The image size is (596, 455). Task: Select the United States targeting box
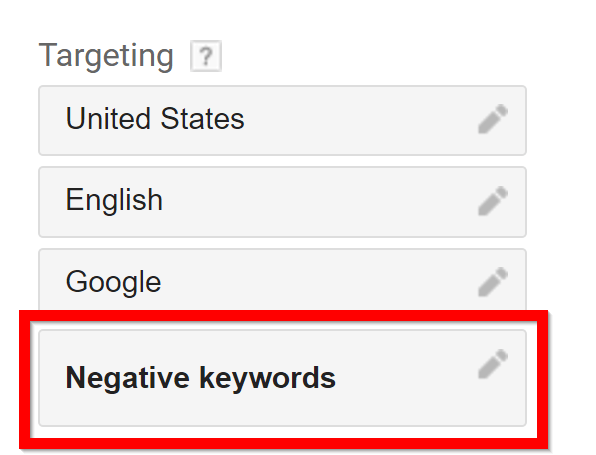[x=282, y=120]
